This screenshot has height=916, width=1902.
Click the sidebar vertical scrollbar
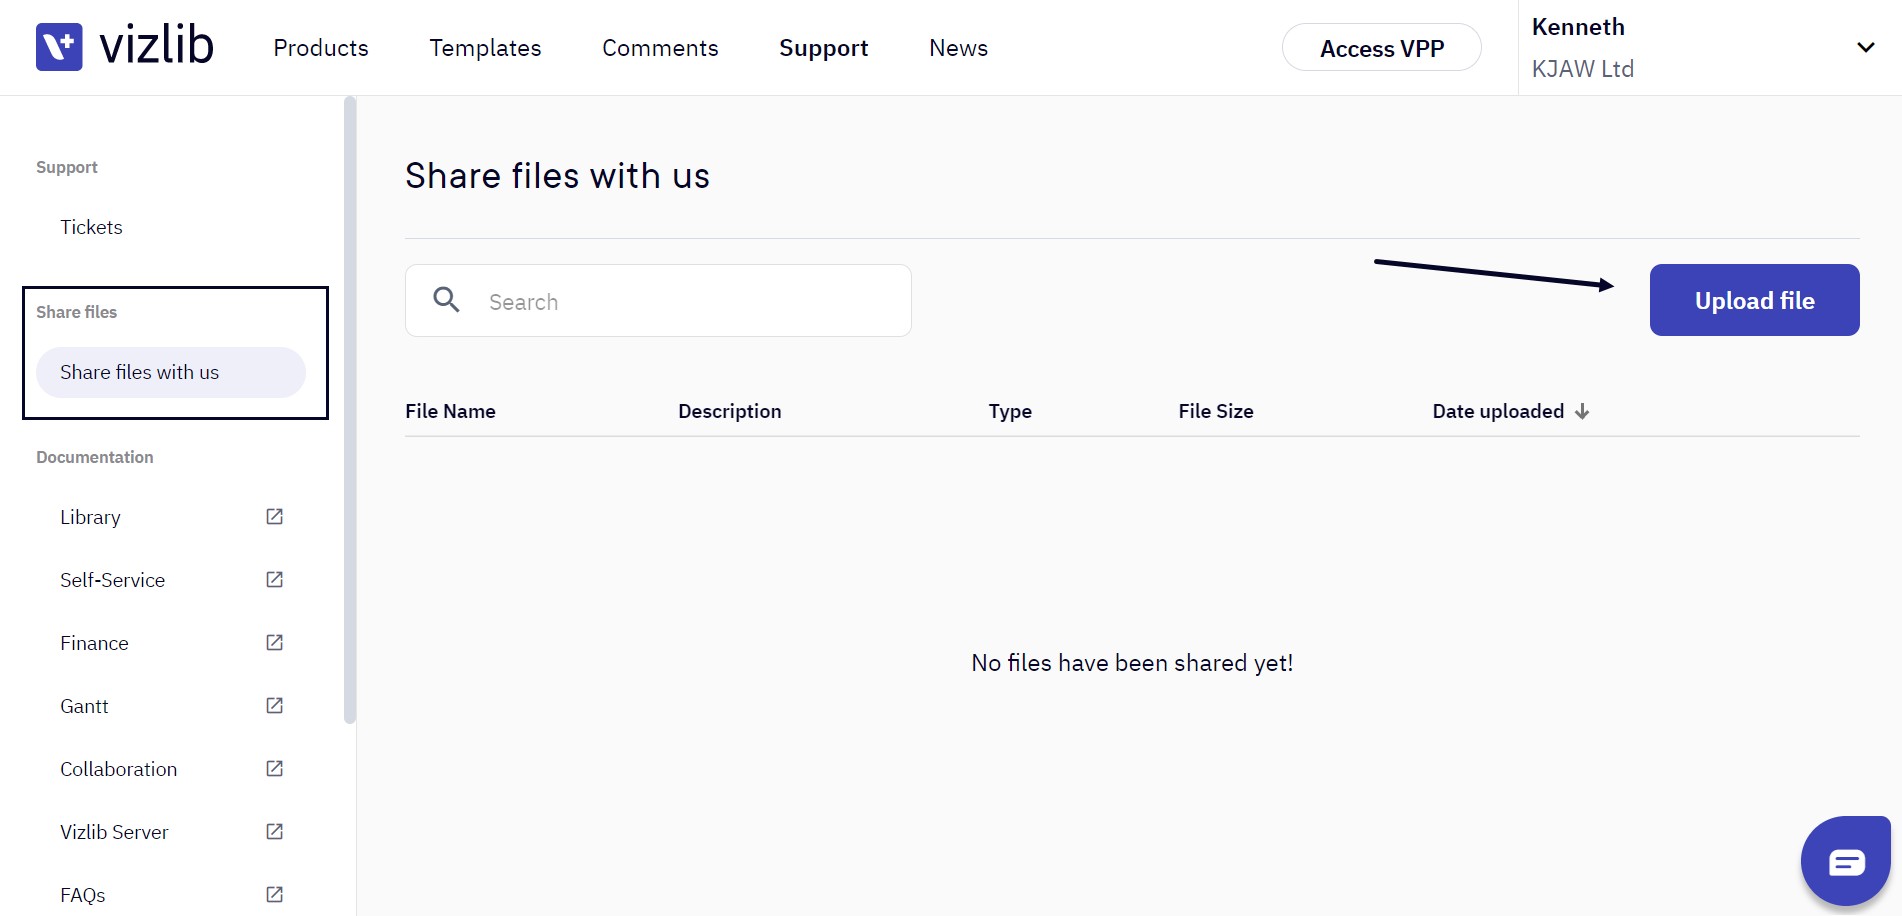tap(350, 410)
